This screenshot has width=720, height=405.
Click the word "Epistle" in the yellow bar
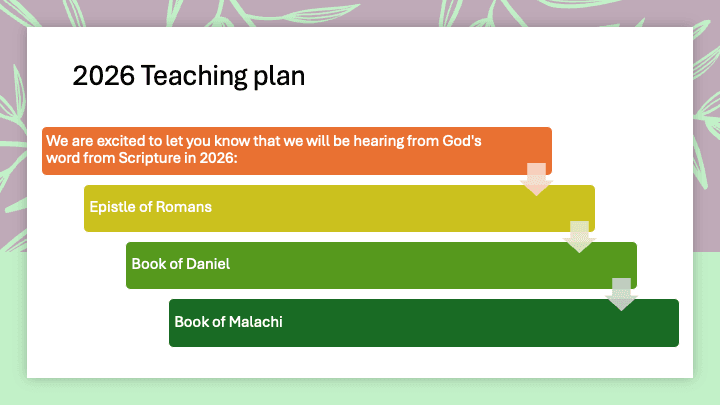pos(112,207)
